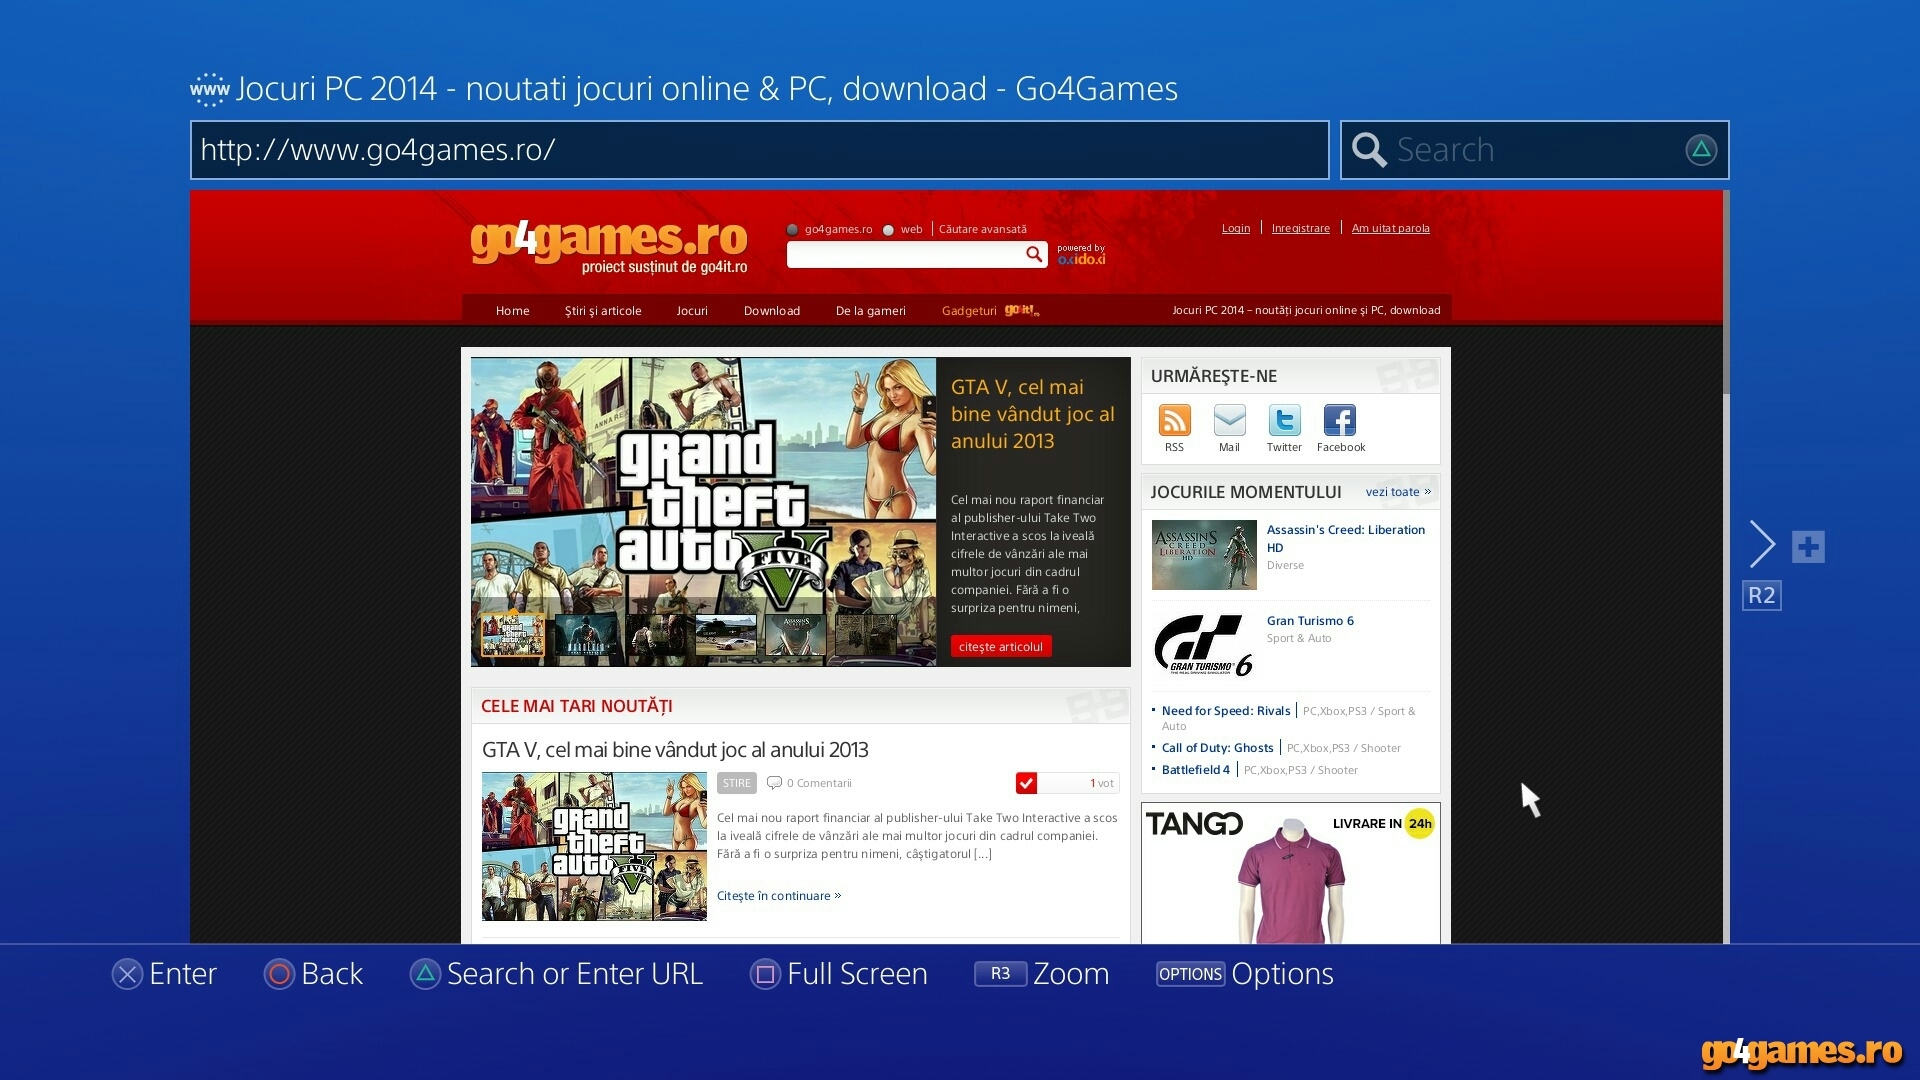The image size is (1920, 1080).
Task: Click the STIRE tag label
Action: coord(736,783)
